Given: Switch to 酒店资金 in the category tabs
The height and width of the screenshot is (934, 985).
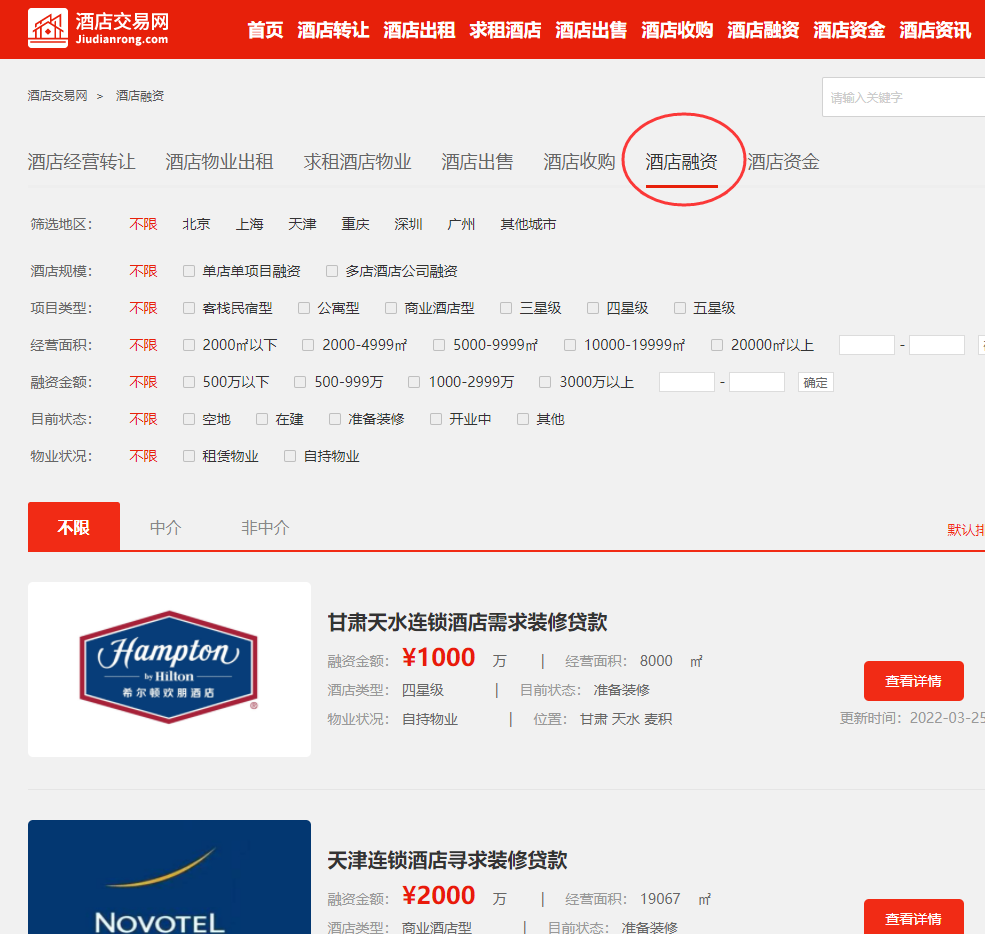Looking at the screenshot, I should 783,162.
